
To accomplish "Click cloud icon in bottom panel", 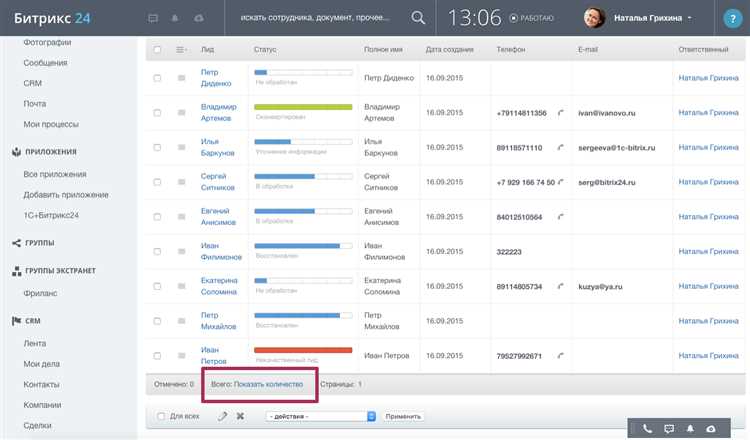I will tap(711, 429).
